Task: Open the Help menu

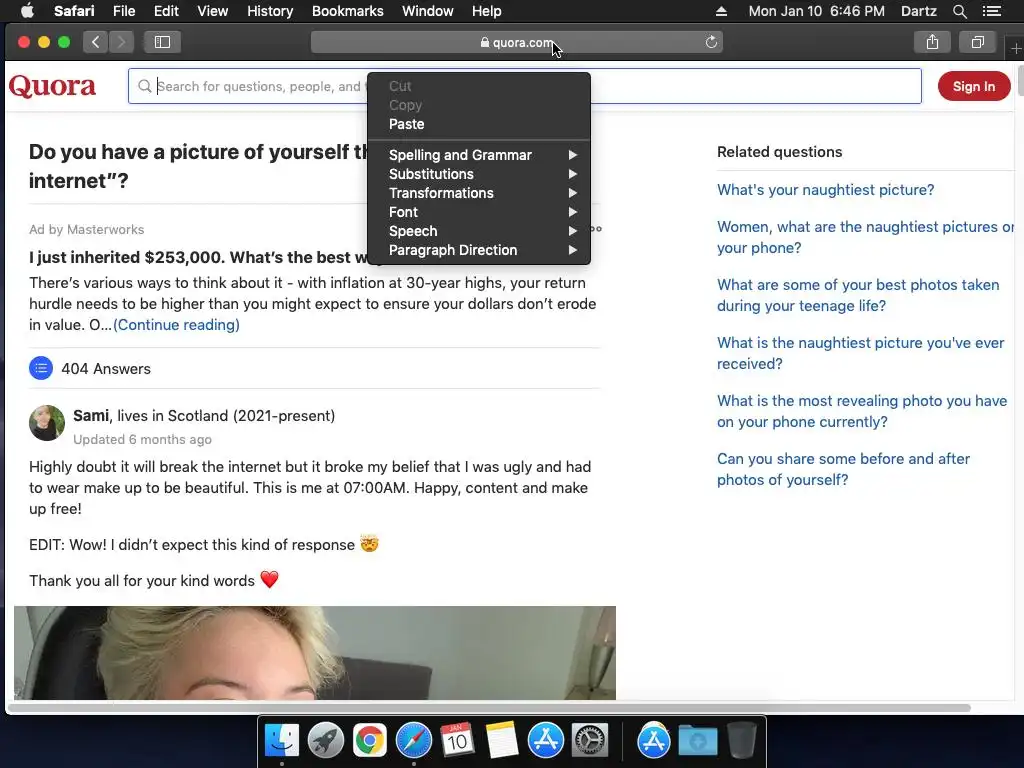Action: [487, 11]
